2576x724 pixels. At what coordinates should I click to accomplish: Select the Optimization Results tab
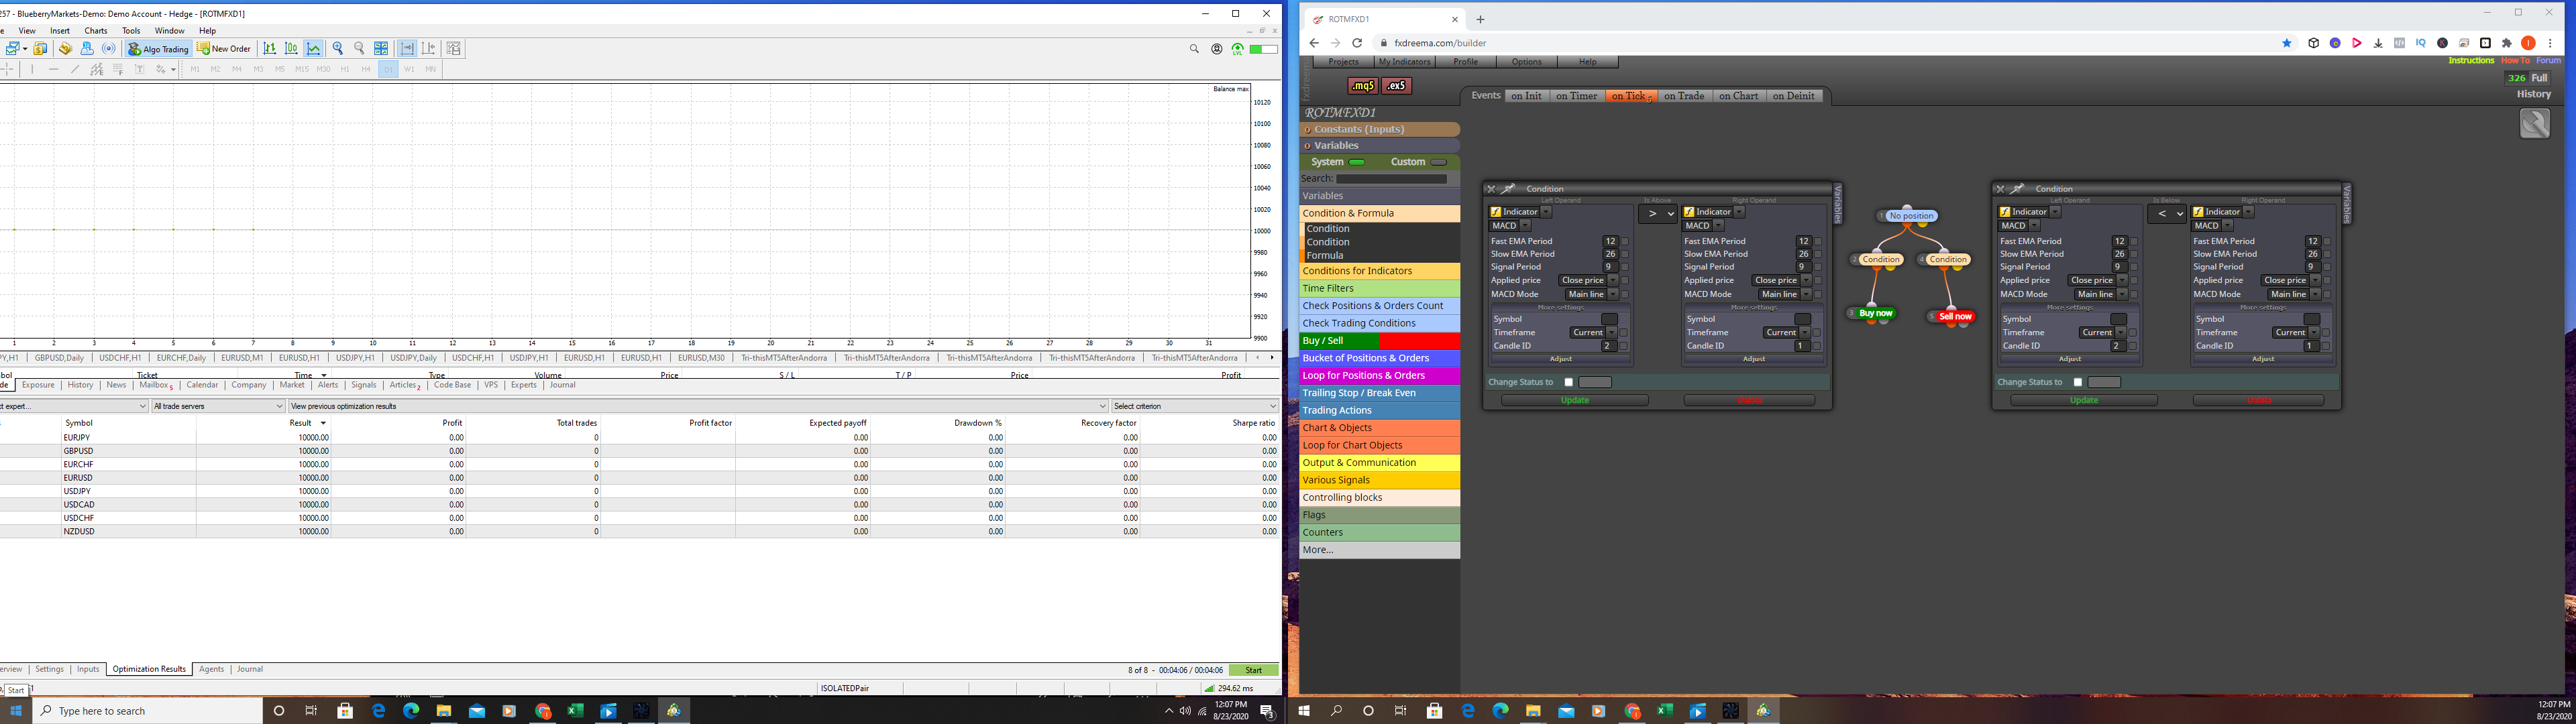coord(149,669)
